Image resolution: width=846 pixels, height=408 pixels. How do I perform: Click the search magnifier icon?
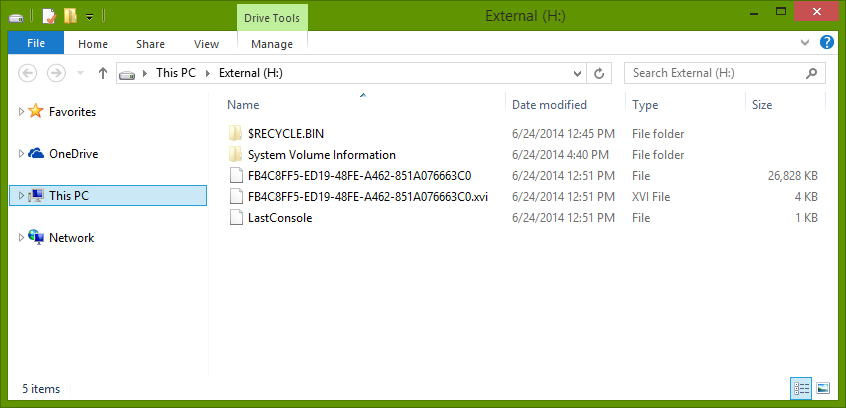(811, 73)
